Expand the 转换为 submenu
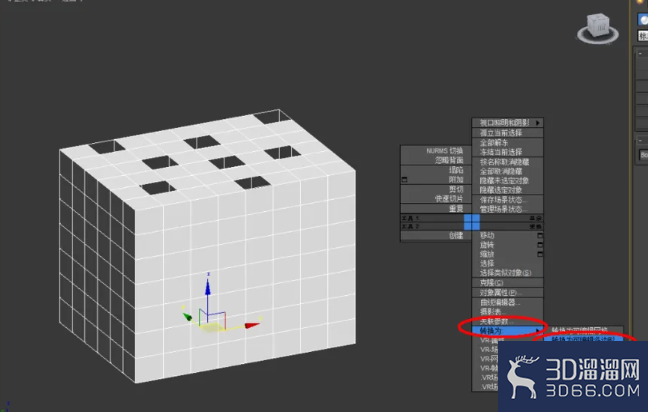 click(507, 331)
